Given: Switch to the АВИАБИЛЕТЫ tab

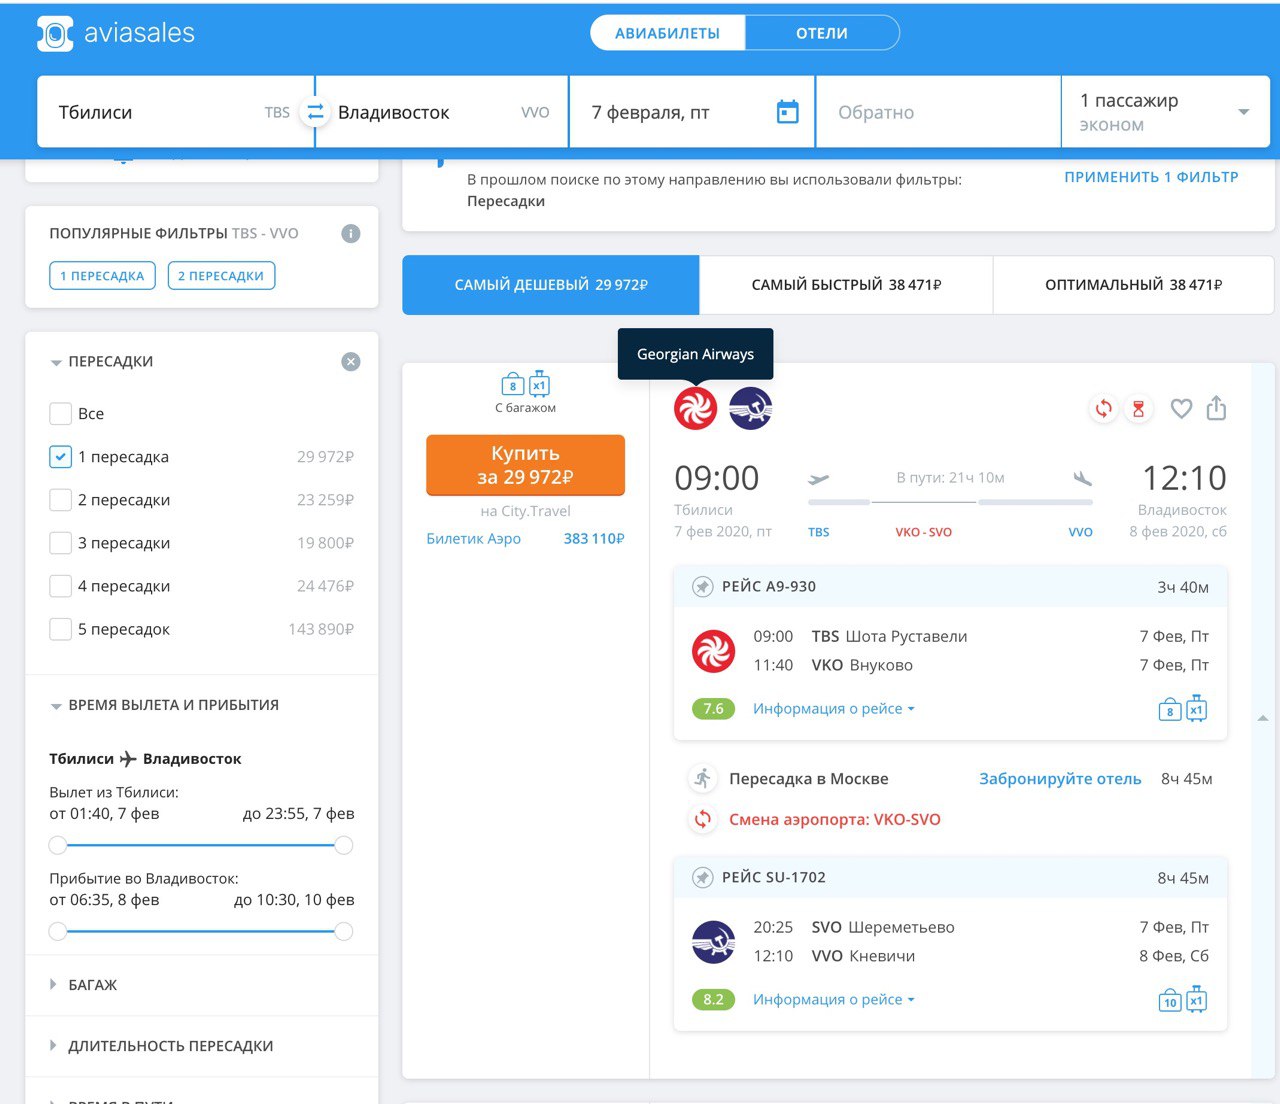Looking at the screenshot, I should click(x=667, y=33).
